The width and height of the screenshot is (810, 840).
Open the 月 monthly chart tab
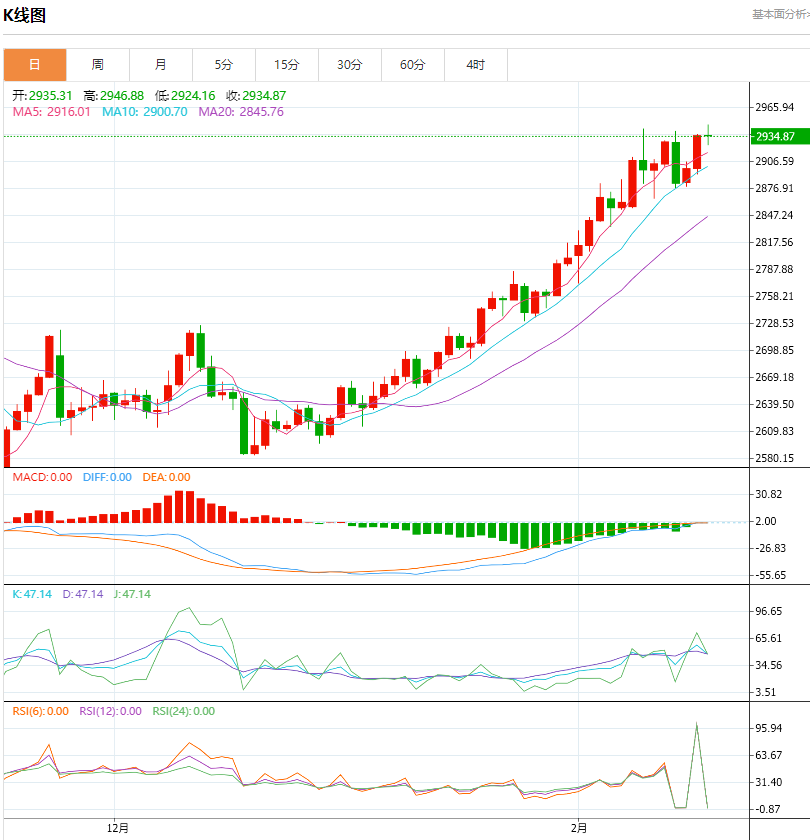pyautogui.click(x=161, y=65)
